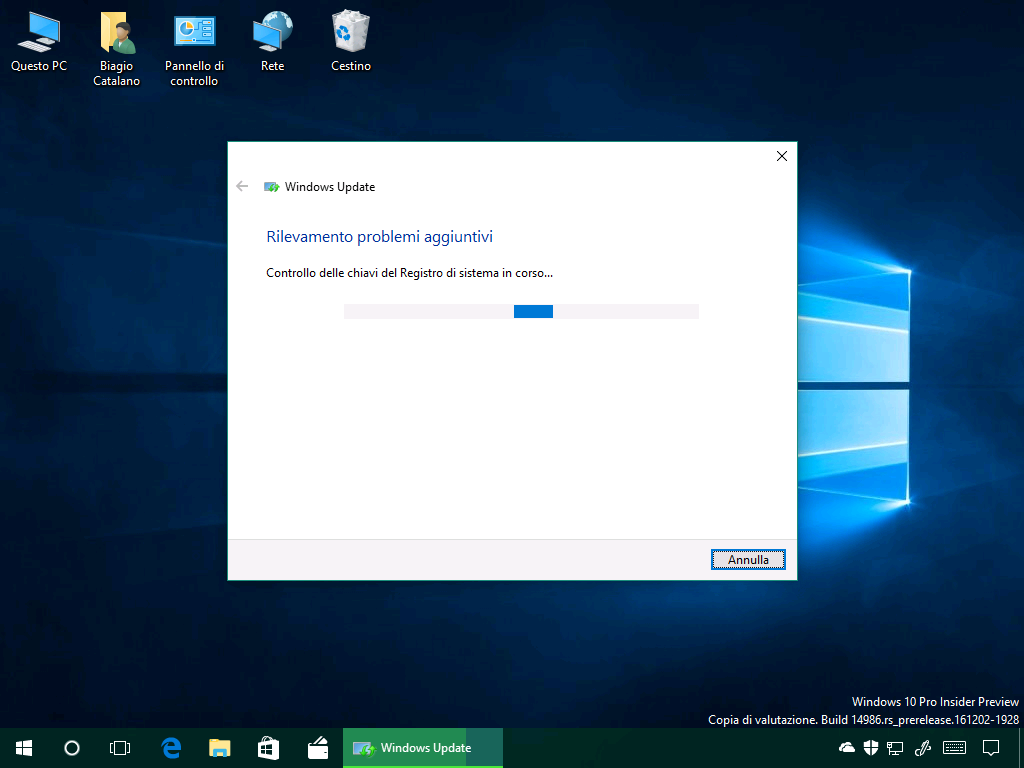The image size is (1024, 768).
Task: Open Task View from the taskbar
Action: 120,748
